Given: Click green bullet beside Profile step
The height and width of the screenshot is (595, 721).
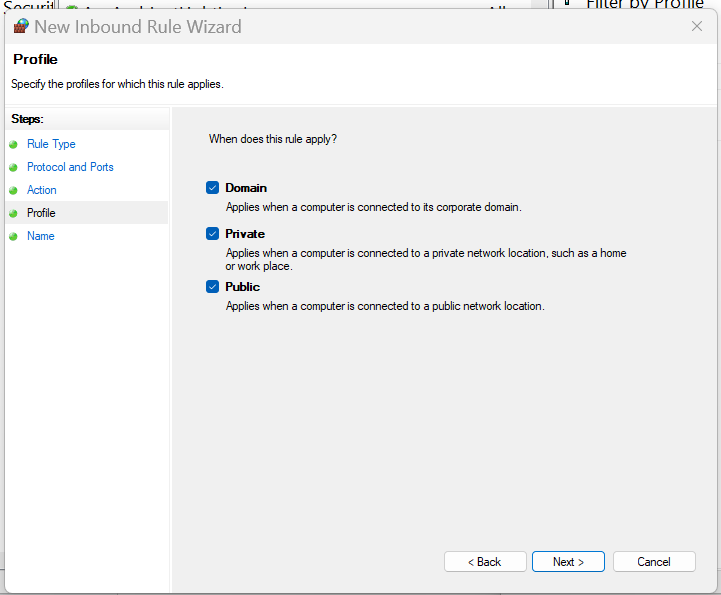Looking at the screenshot, I should pos(13,213).
